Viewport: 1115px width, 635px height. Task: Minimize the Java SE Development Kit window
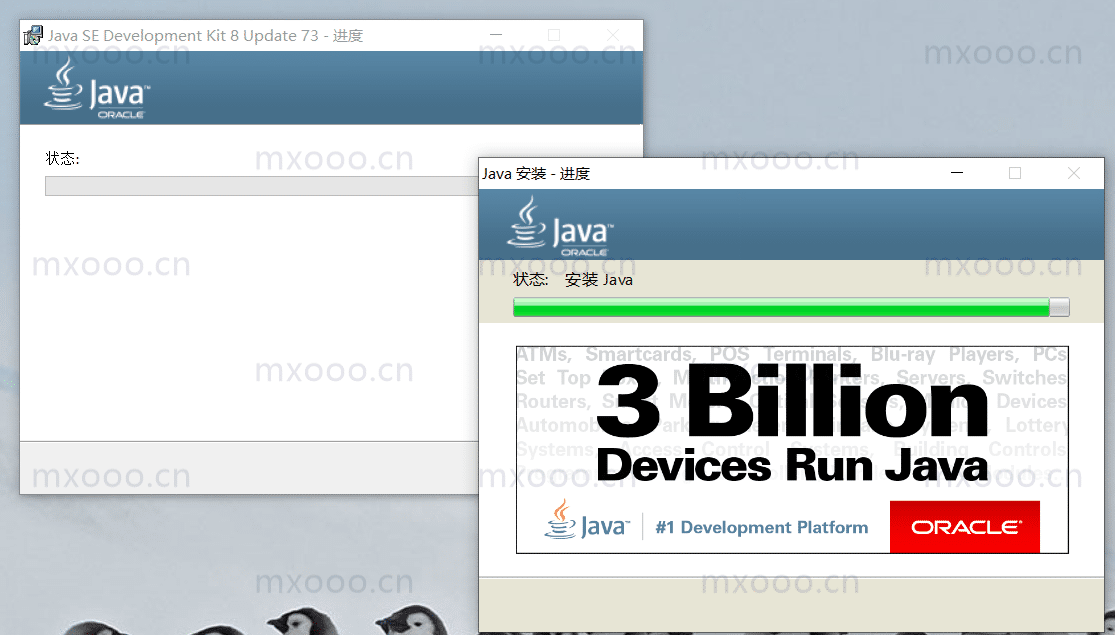pos(496,35)
